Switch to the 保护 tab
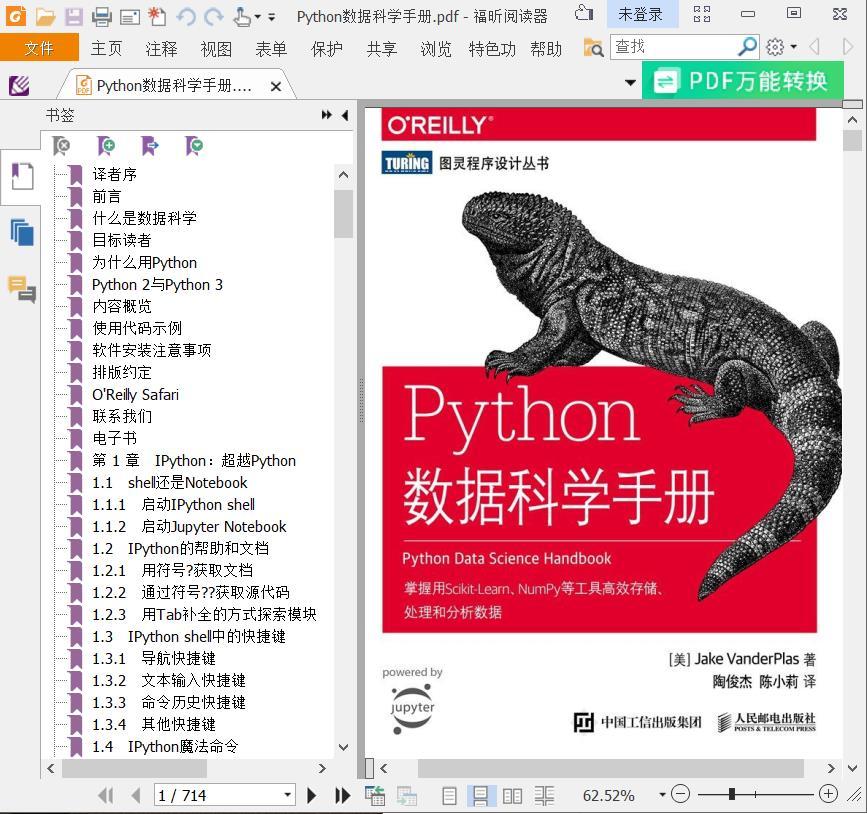867x814 pixels. coord(327,49)
